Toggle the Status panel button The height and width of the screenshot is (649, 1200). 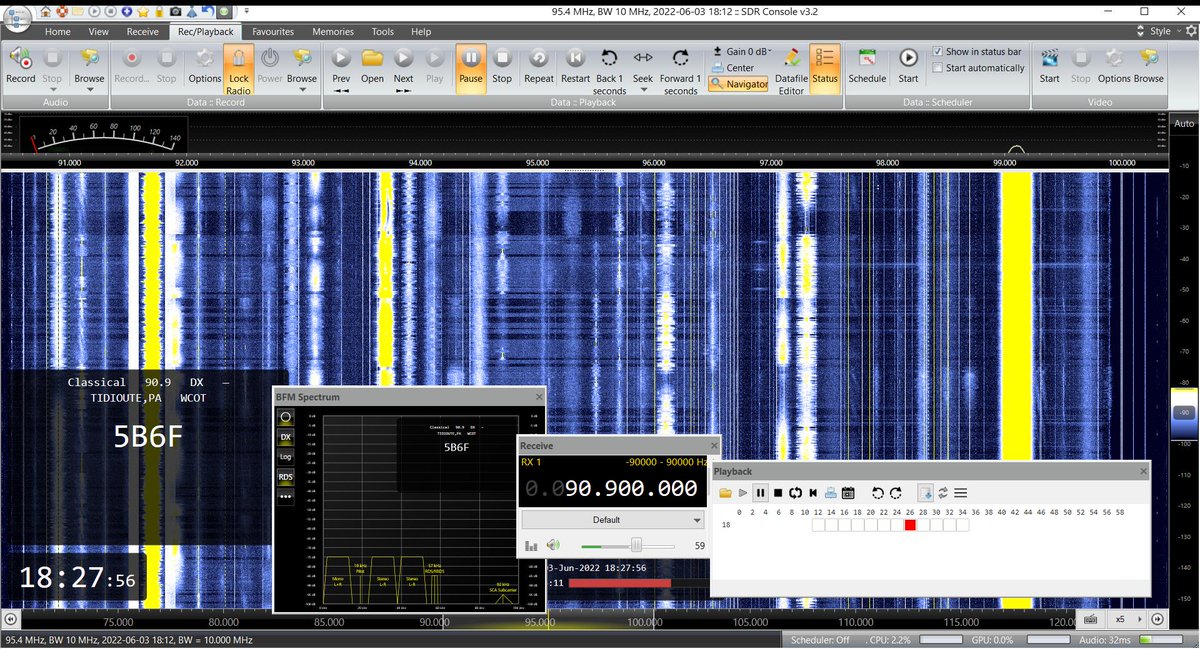click(825, 67)
